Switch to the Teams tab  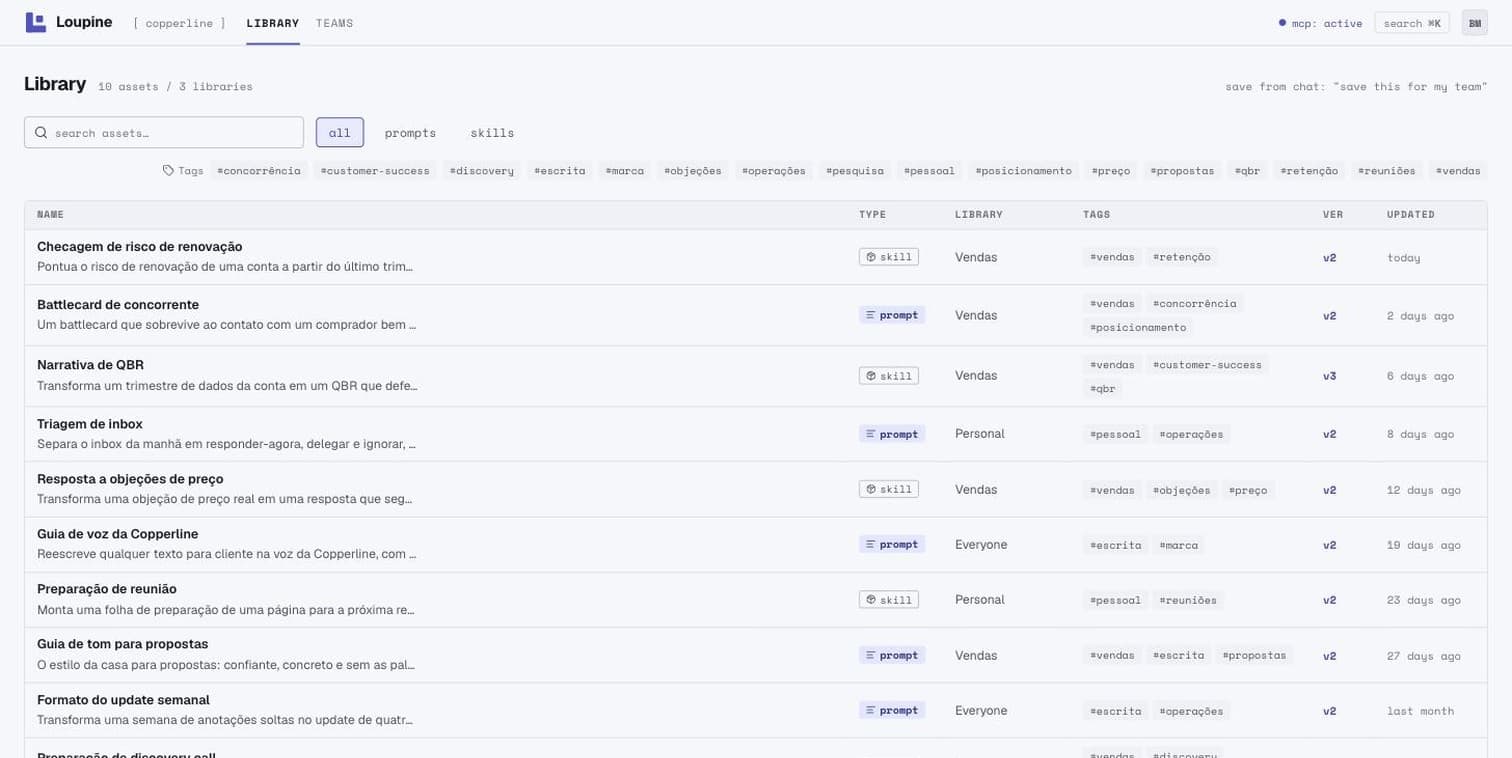(x=334, y=23)
